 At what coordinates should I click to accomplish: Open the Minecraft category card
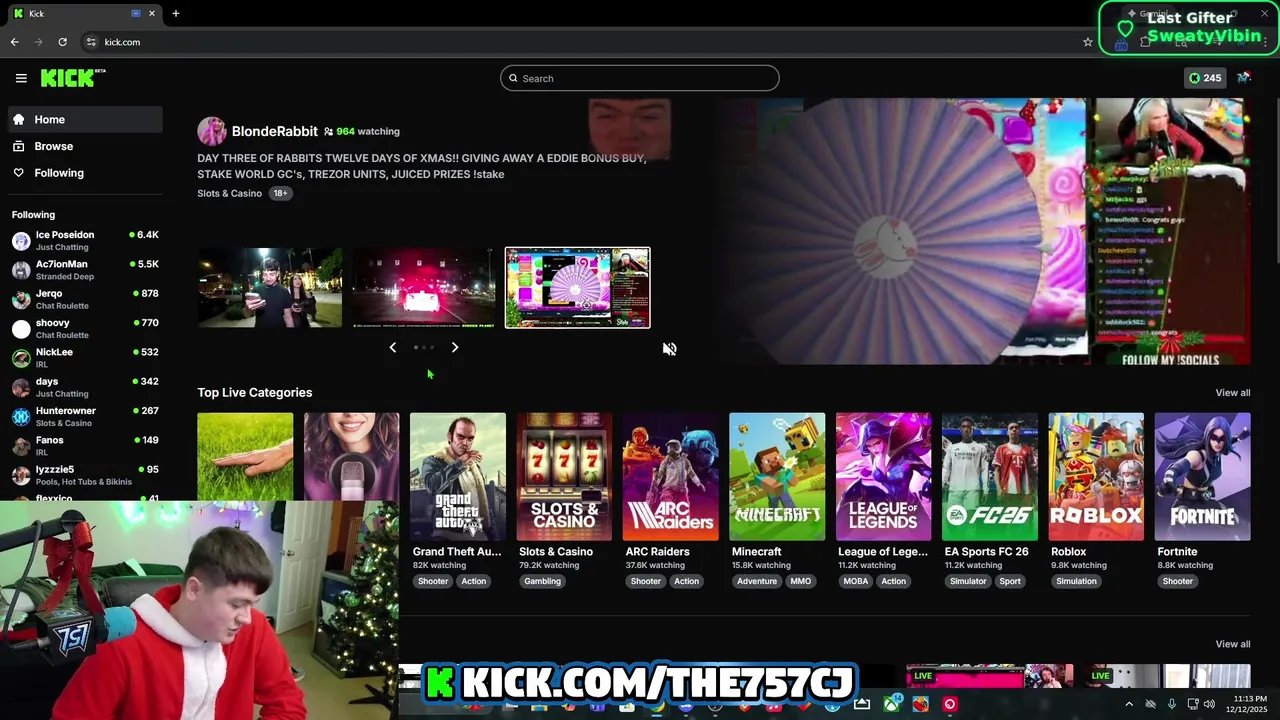point(777,477)
